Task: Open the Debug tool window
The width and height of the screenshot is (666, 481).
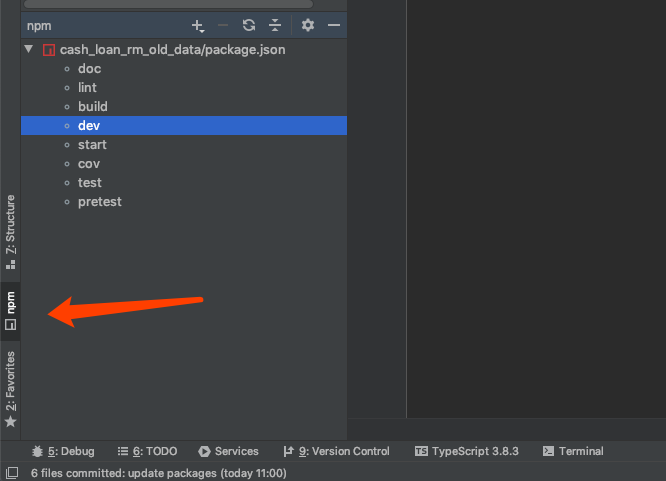Action: pos(63,451)
